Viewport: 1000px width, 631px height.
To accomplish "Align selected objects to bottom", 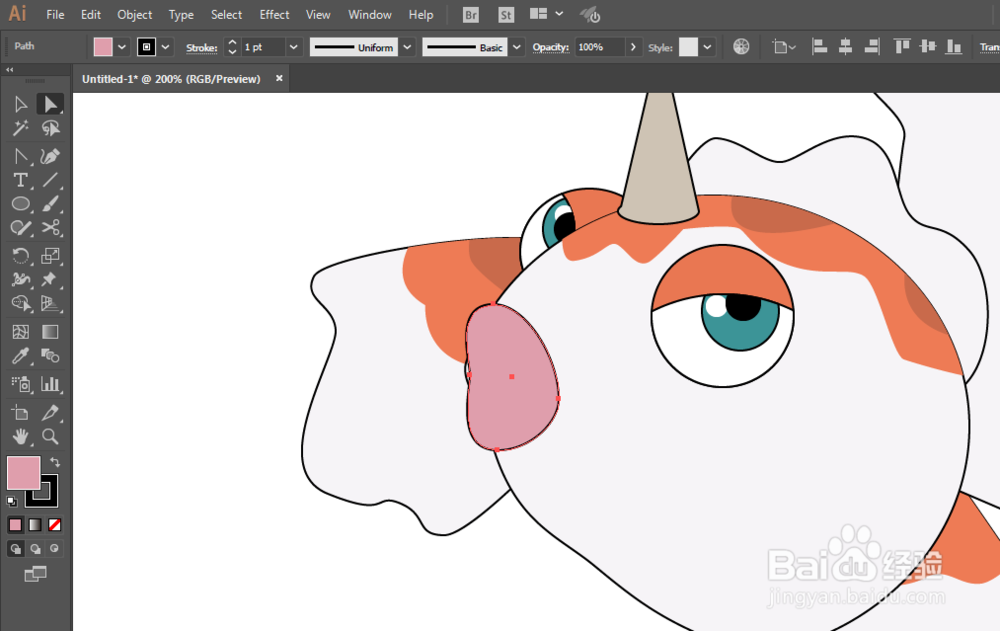I will coord(954,47).
